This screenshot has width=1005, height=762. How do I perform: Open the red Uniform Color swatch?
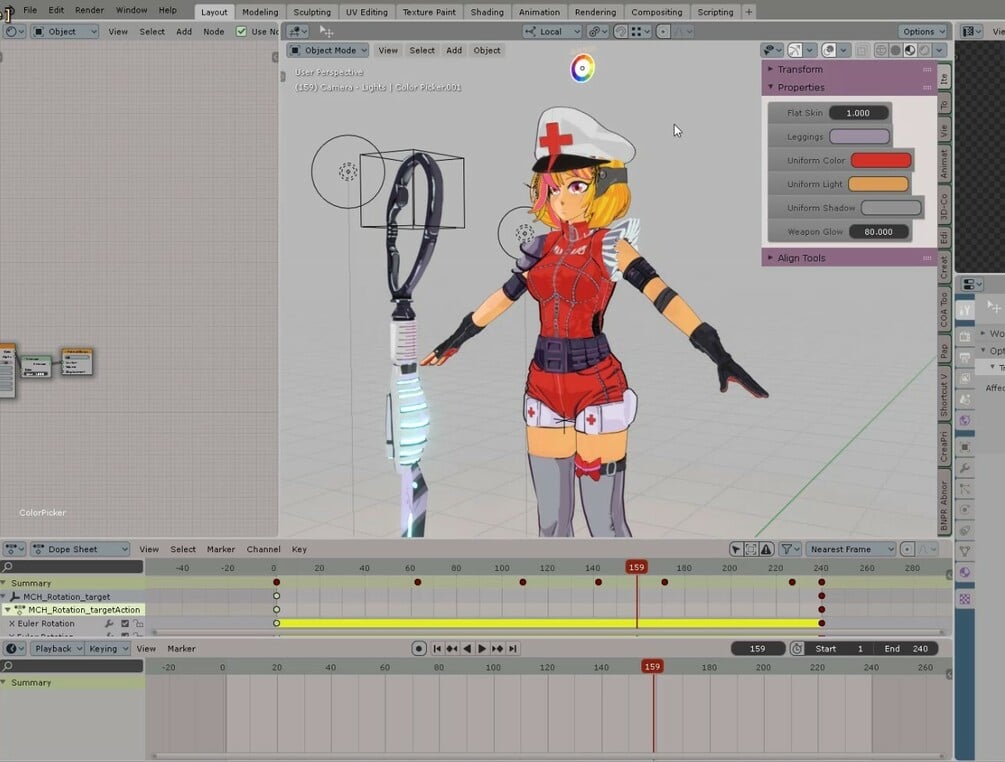(881, 160)
